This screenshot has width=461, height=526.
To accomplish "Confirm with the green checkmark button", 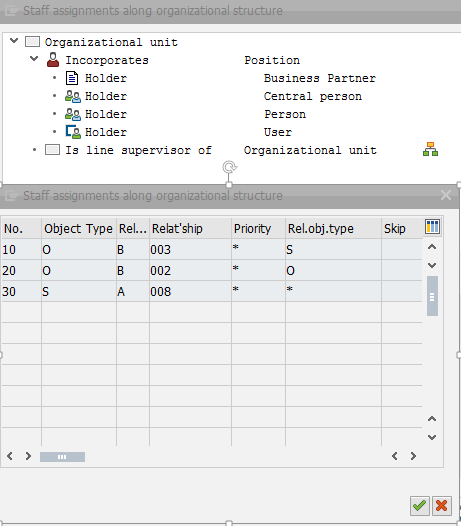I will (420, 506).
